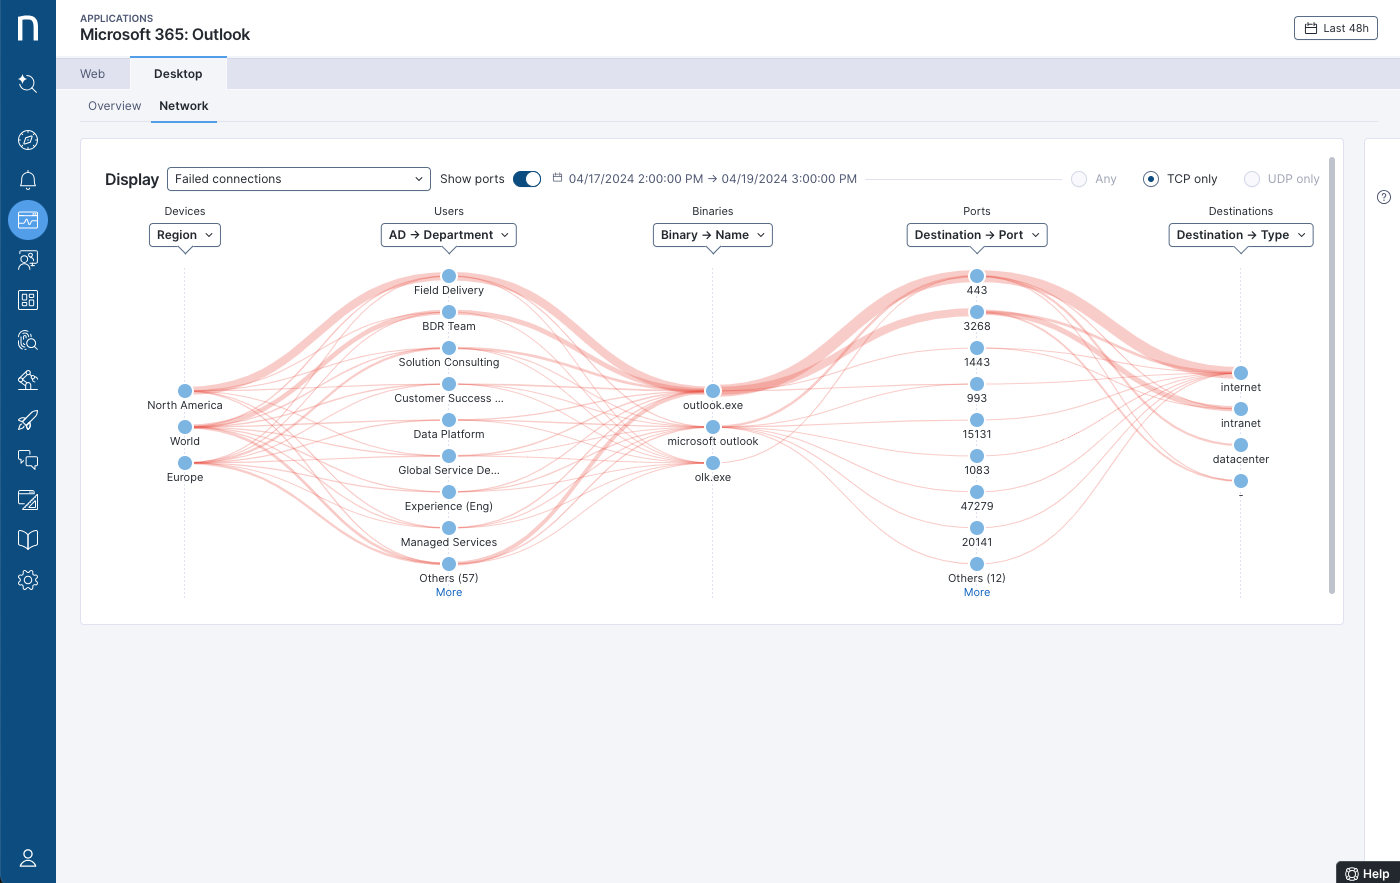Open the Failed connections display dropdown

[298, 179]
